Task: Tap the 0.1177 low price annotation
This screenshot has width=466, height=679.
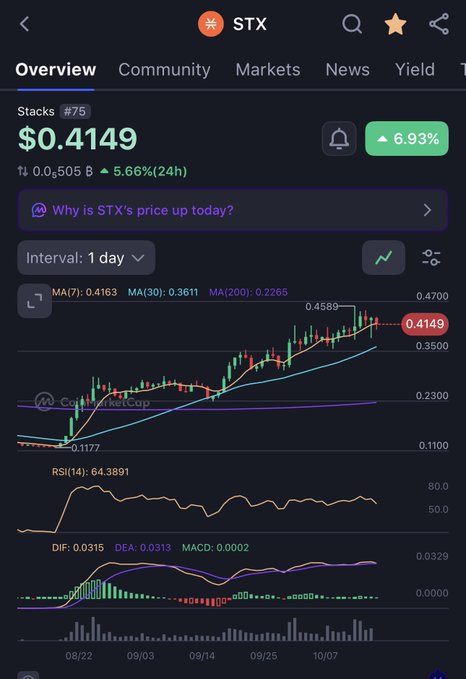Action: (85, 448)
